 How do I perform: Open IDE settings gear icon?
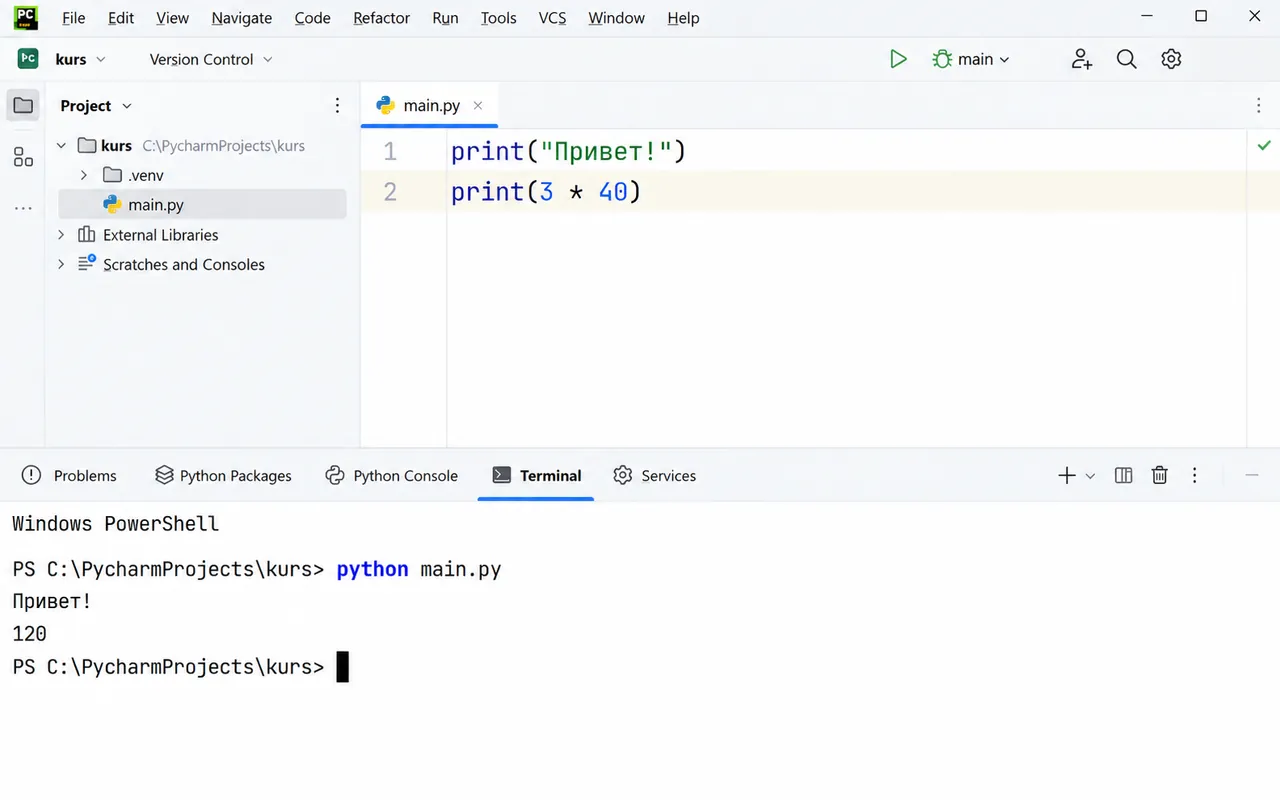1171,59
